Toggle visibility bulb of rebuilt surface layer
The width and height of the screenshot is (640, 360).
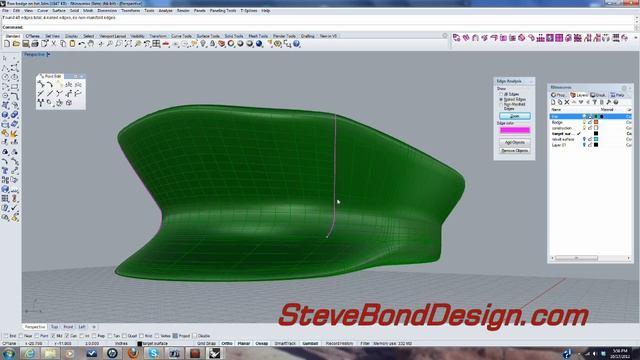[x=584, y=139]
